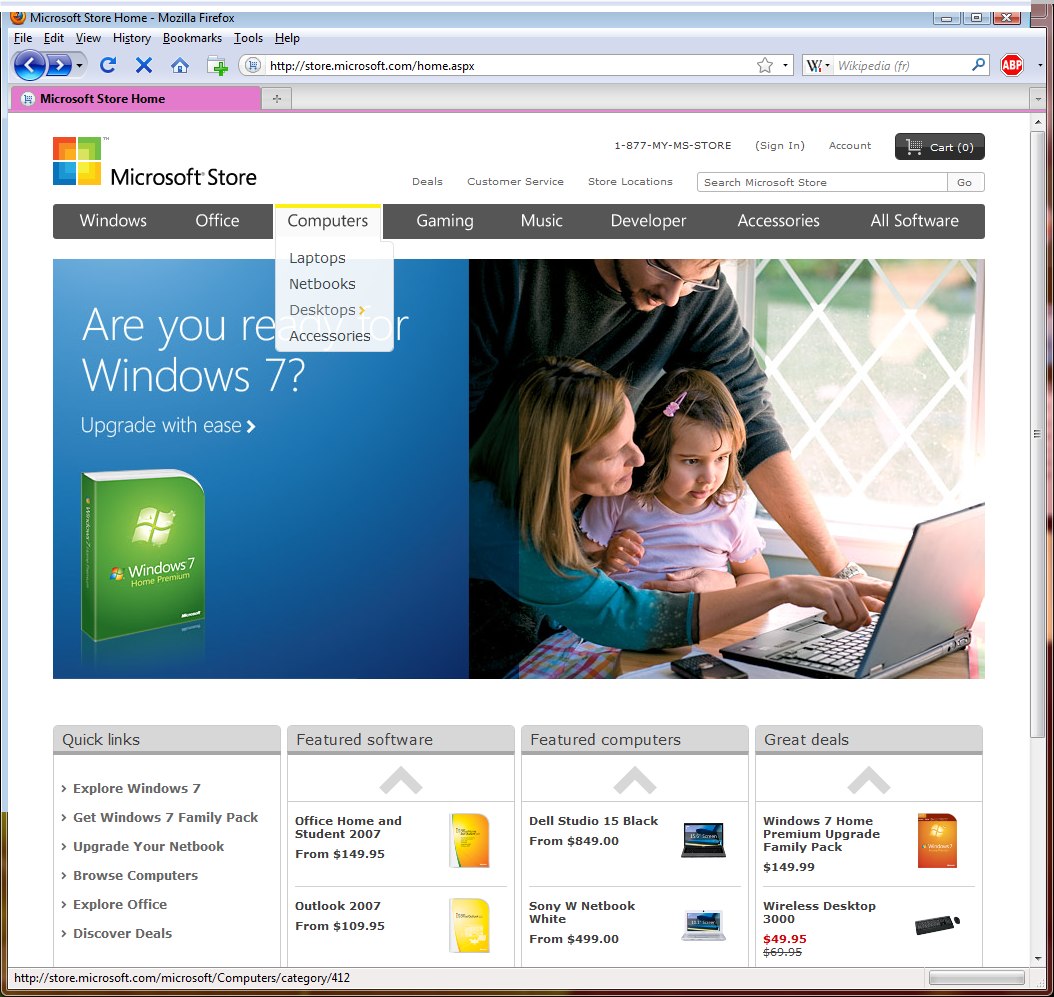Open the Customer Service link
Image resolution: width=1054 pixels, height=997 pixels.
[516, 182]
